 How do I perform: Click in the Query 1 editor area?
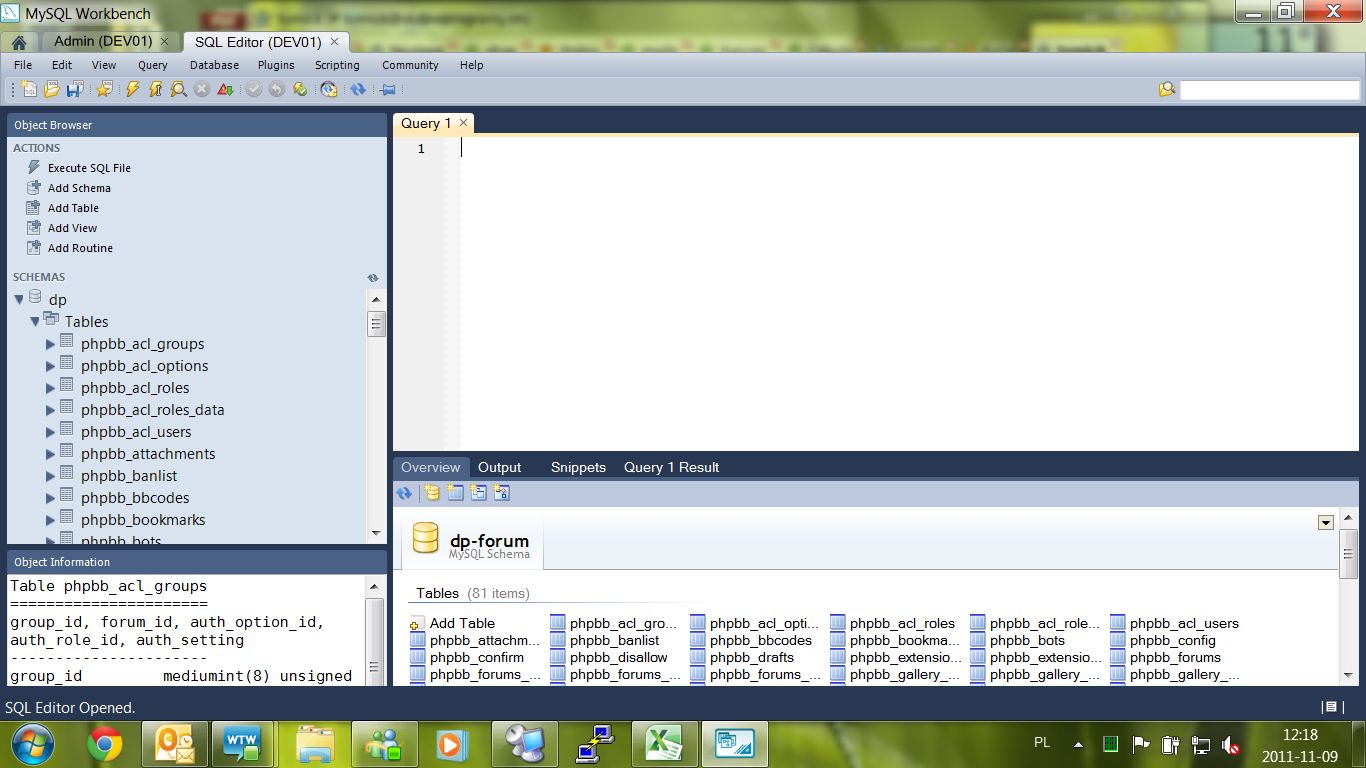point(908,292)
